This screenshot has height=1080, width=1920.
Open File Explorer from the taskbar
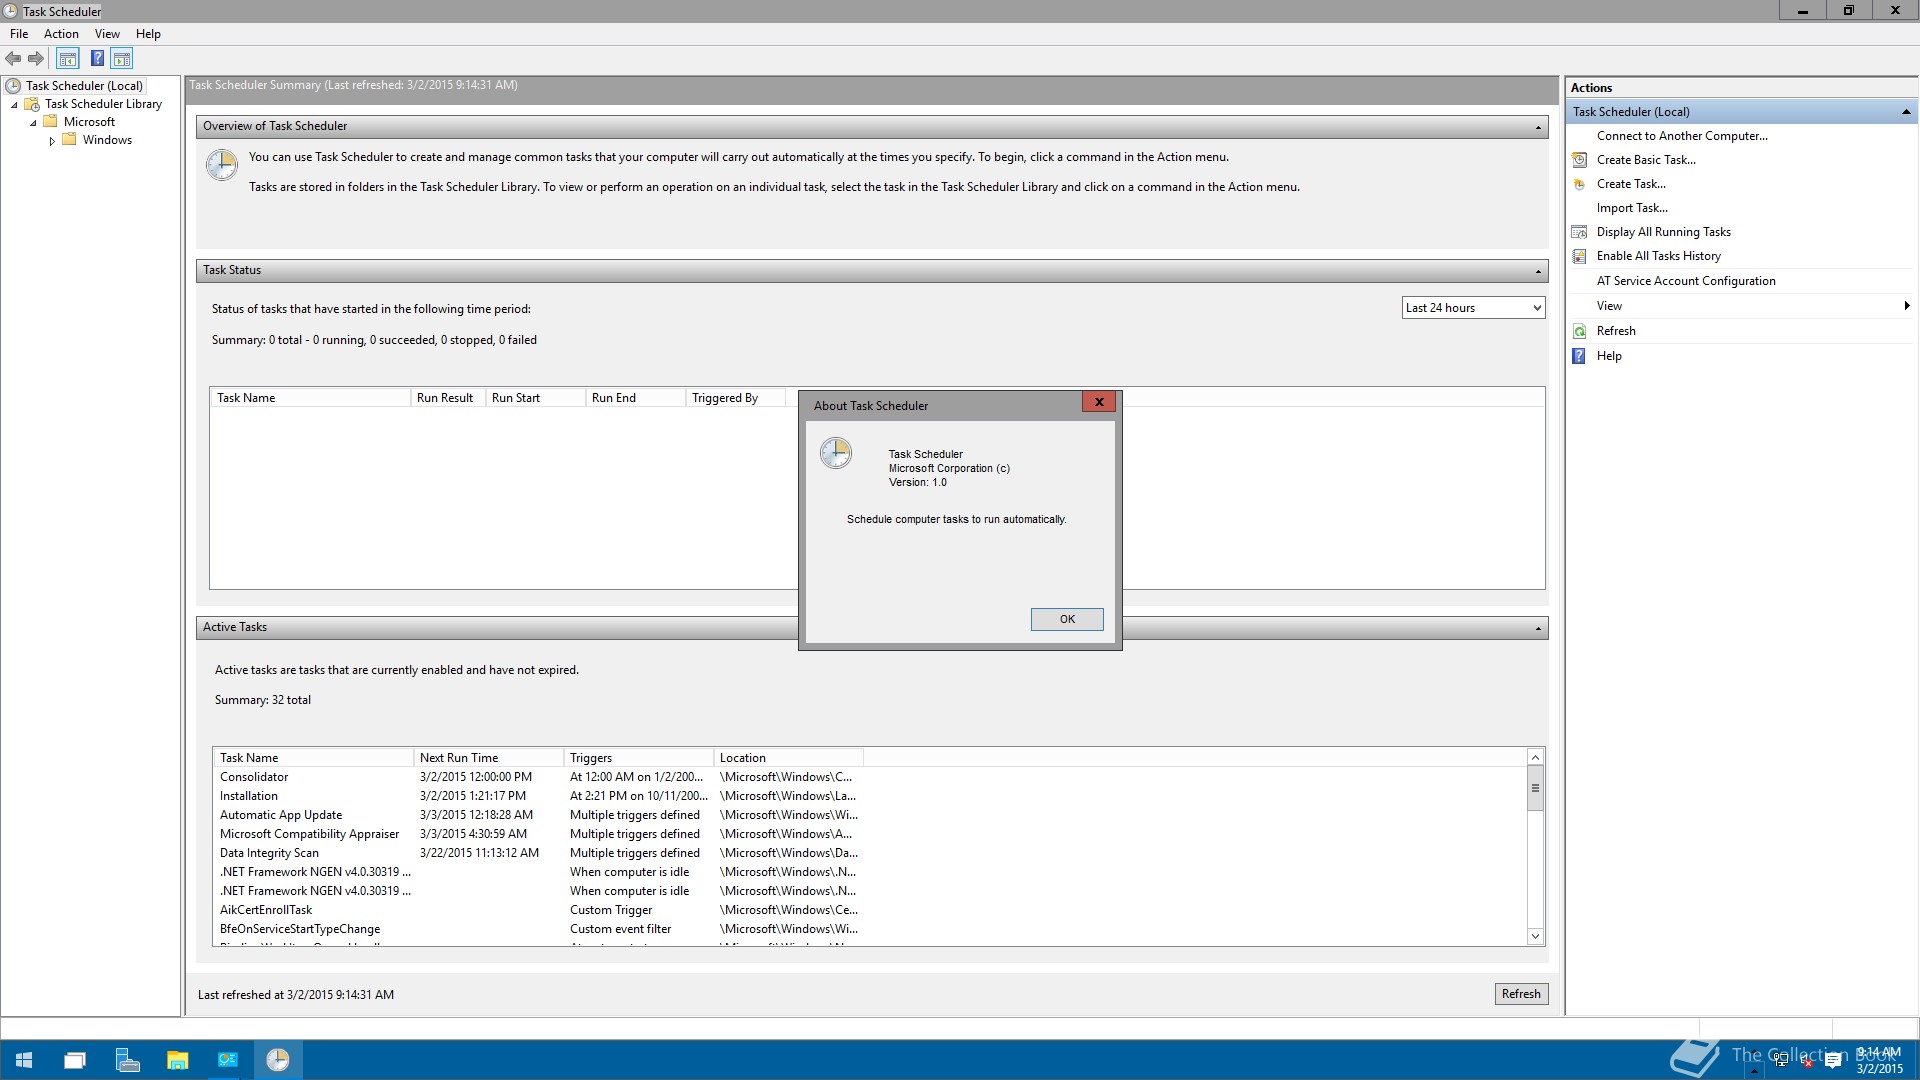click(177, 1060)
